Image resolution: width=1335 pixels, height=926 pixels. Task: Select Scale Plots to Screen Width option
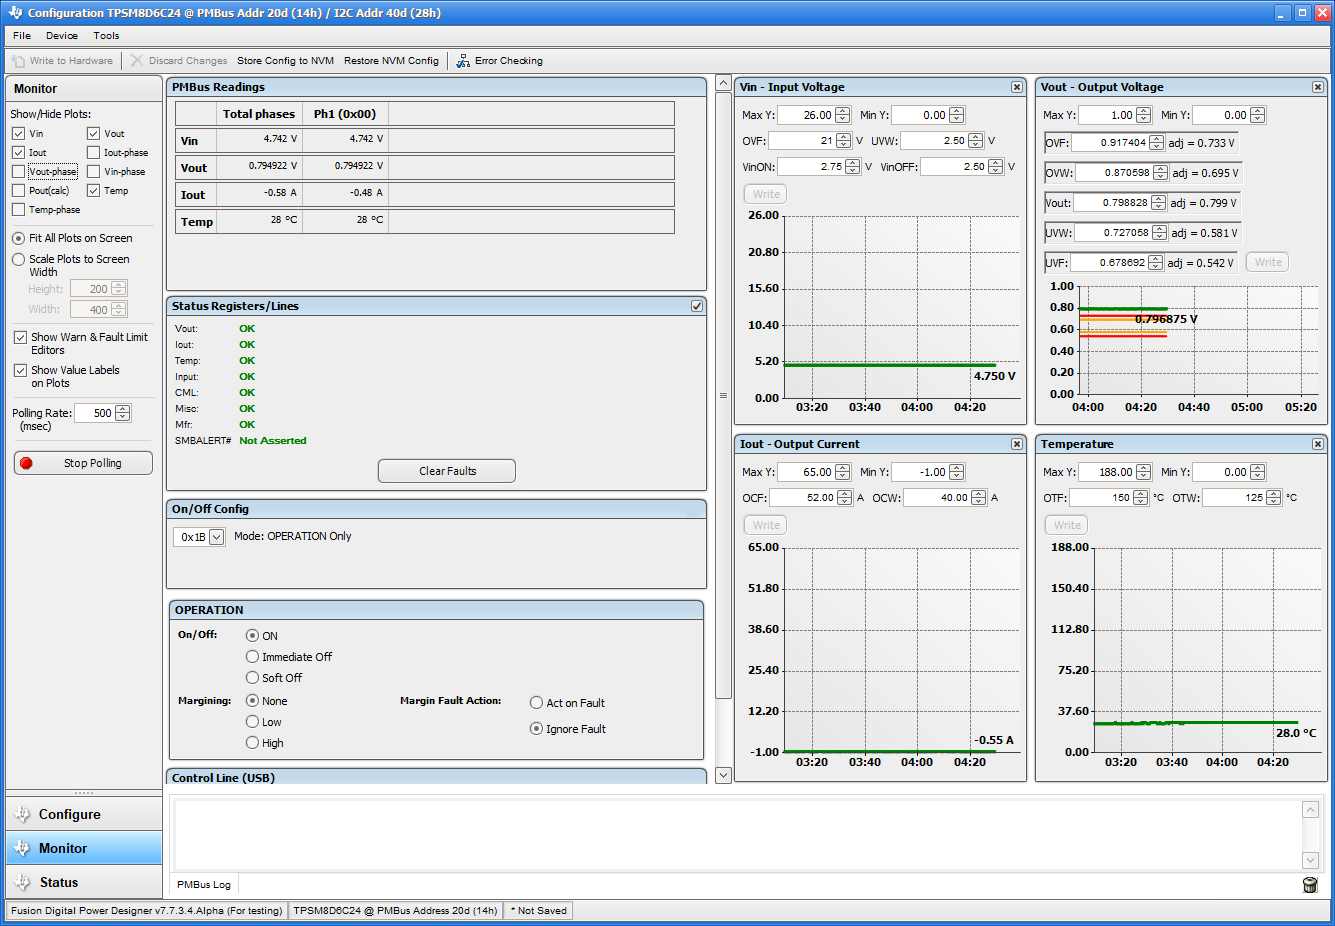(19, 259)
